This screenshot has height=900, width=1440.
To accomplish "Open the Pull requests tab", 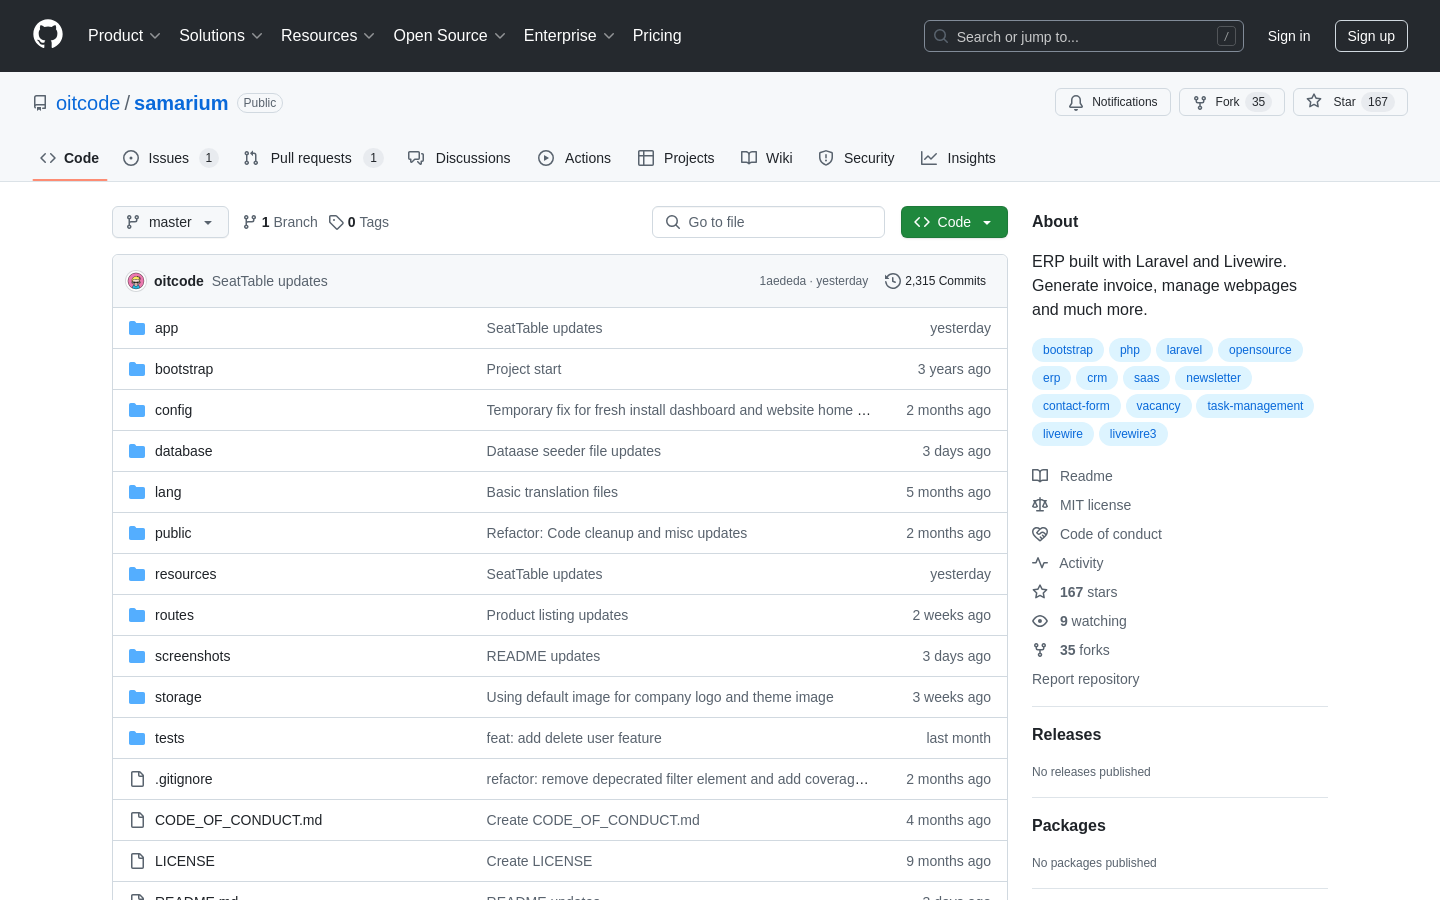I will coord(313,158).
